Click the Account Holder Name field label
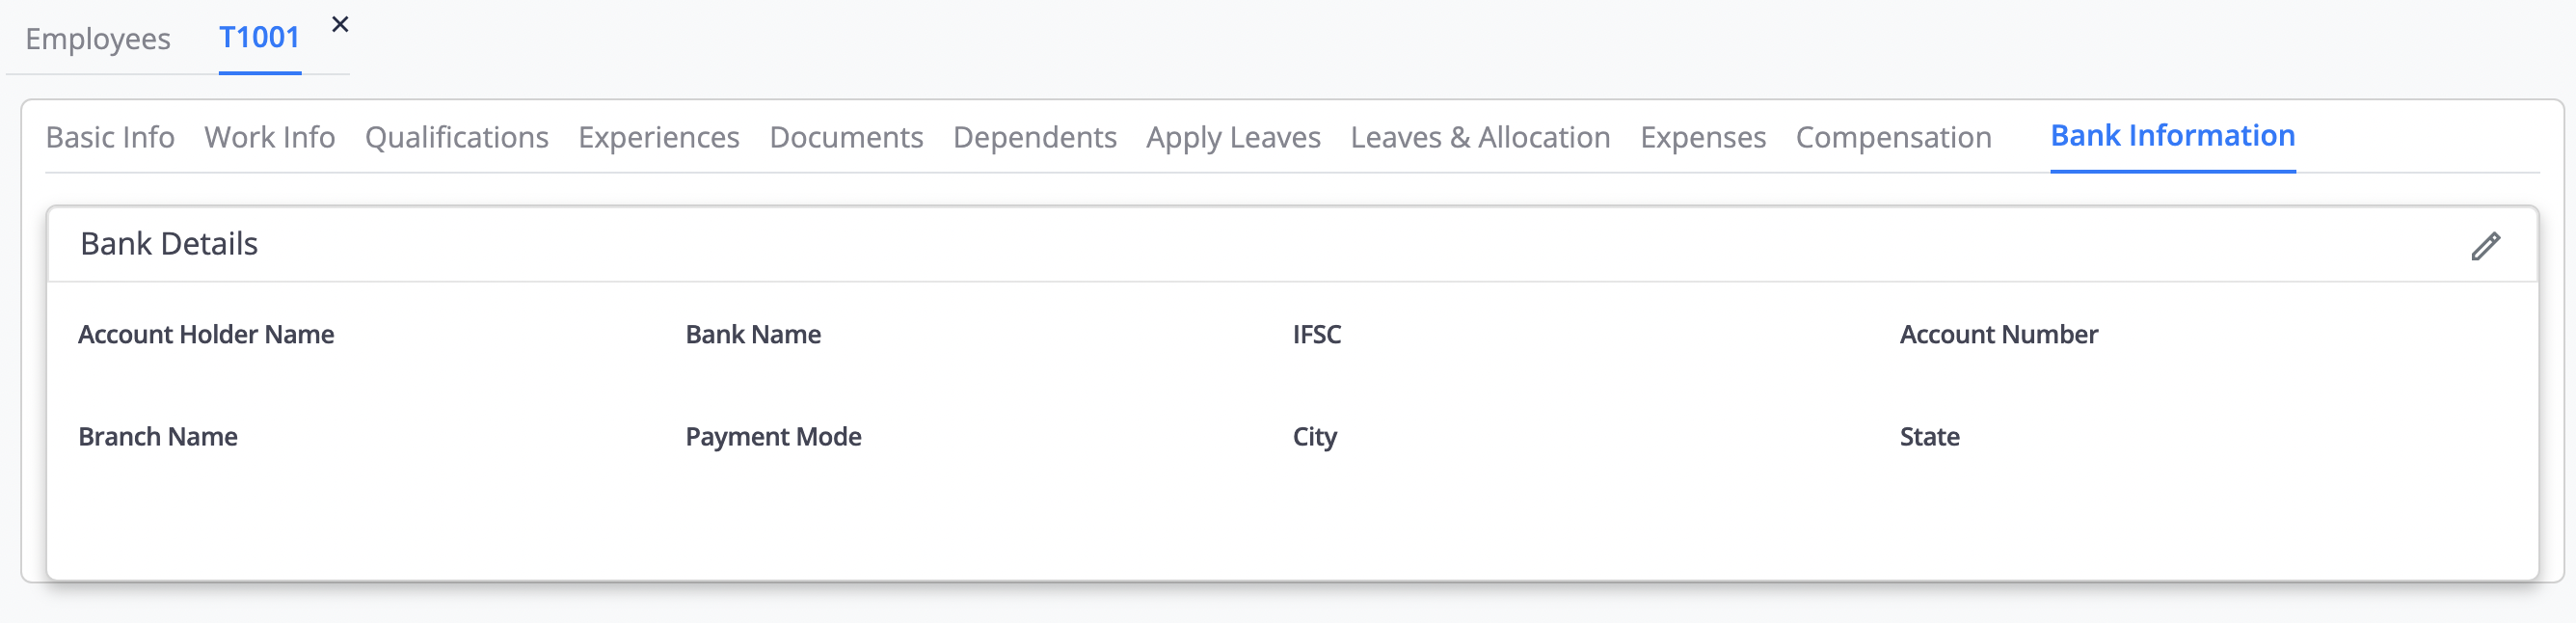2576x623 pixels. (206, 335)
